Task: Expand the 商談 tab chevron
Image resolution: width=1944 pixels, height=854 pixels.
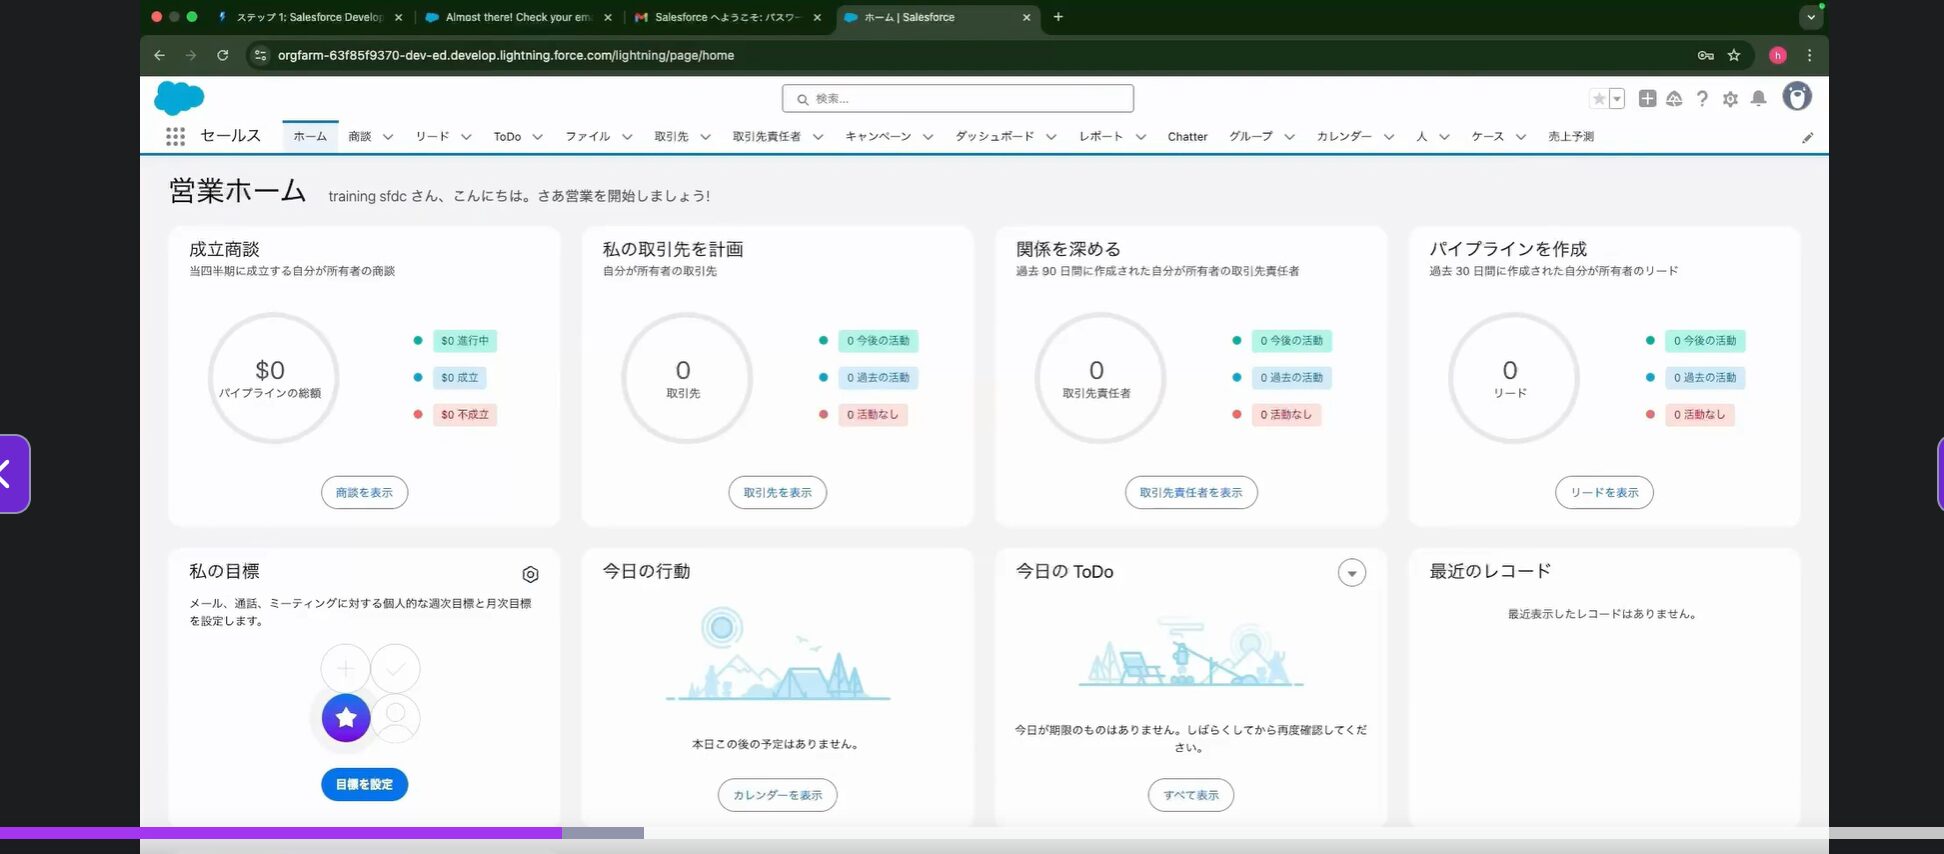Action: [x=387, y=137]
